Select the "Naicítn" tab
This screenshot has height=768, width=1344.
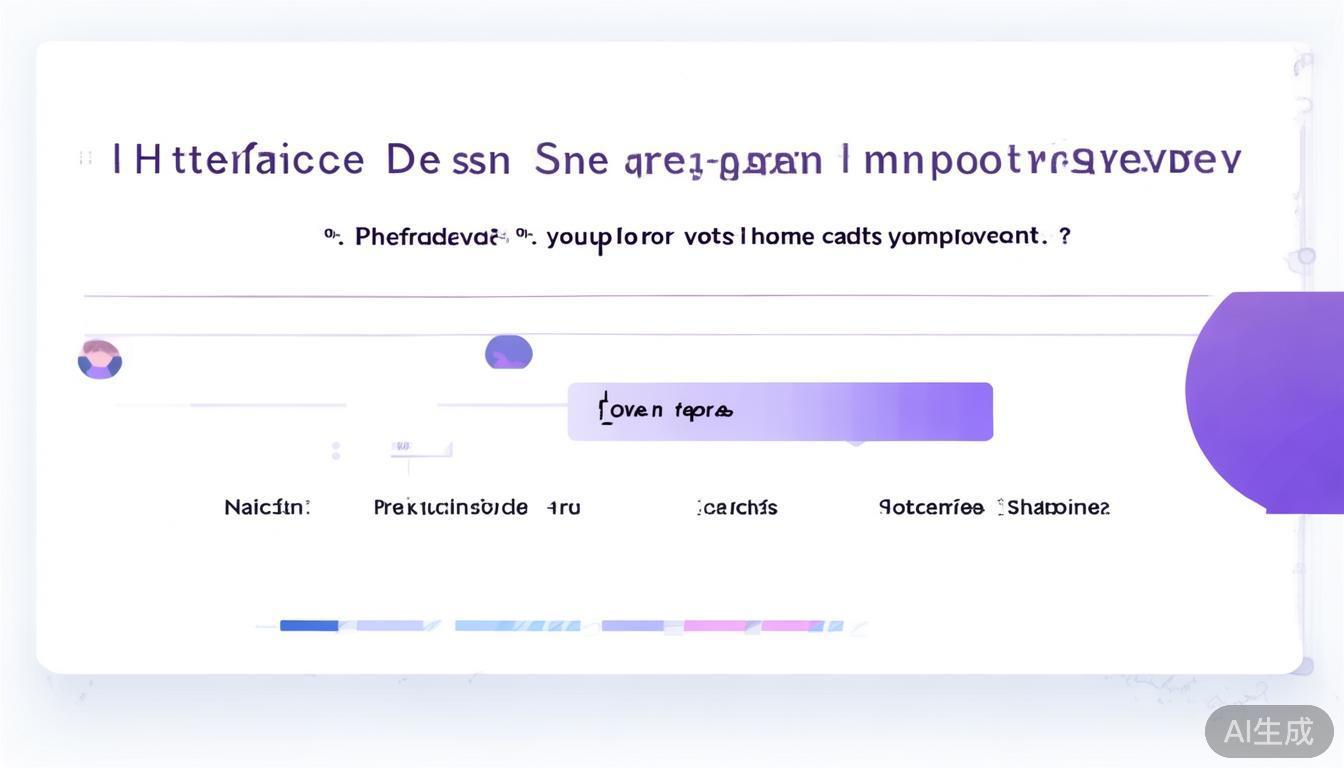point(267,507)
